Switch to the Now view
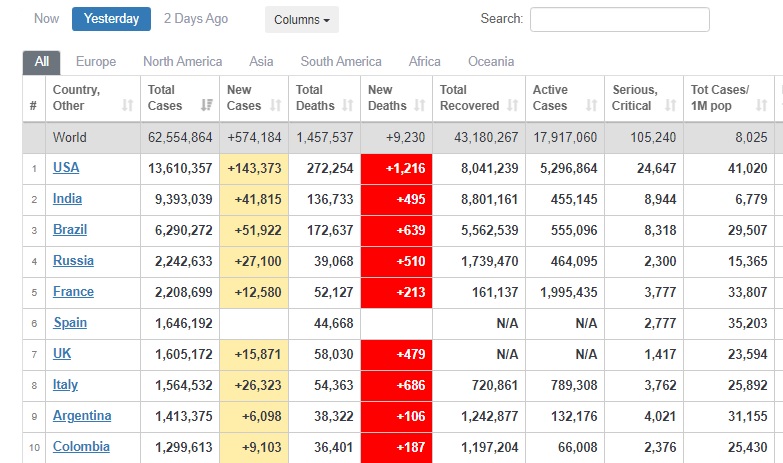Screen dimensions: 783x463 (x=46, y=19)
